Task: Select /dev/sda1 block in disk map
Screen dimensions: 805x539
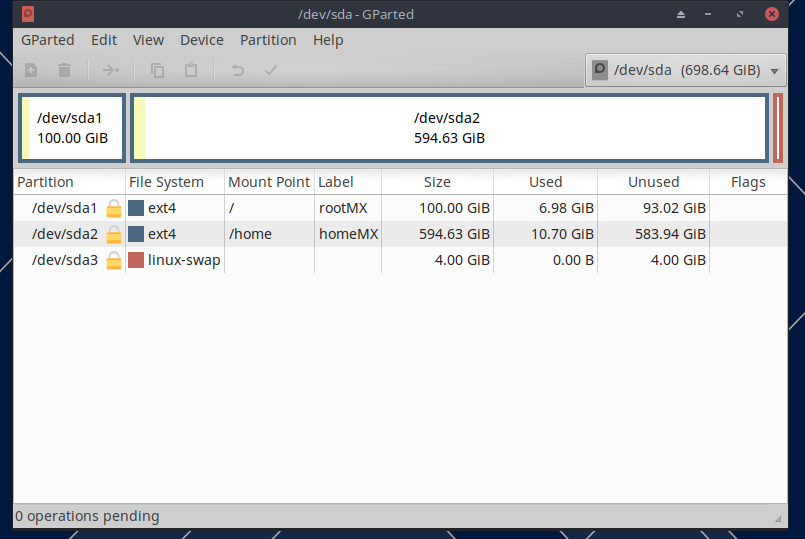Action: click(72, 128)
